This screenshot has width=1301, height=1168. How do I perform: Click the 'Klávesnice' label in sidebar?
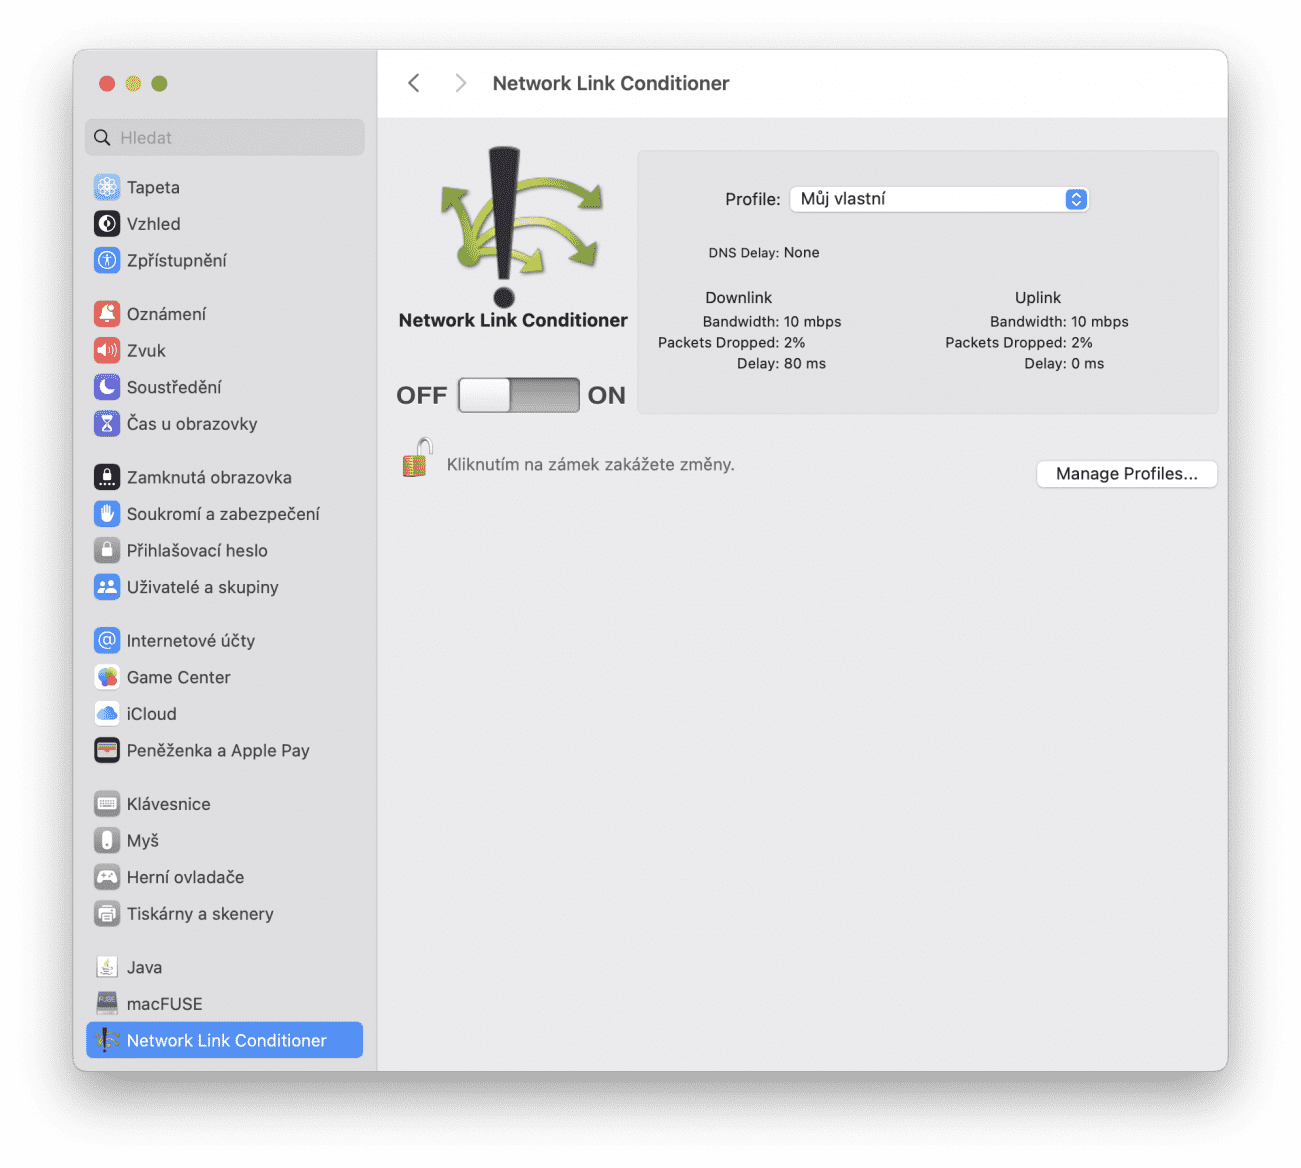[x=169, y=804]
